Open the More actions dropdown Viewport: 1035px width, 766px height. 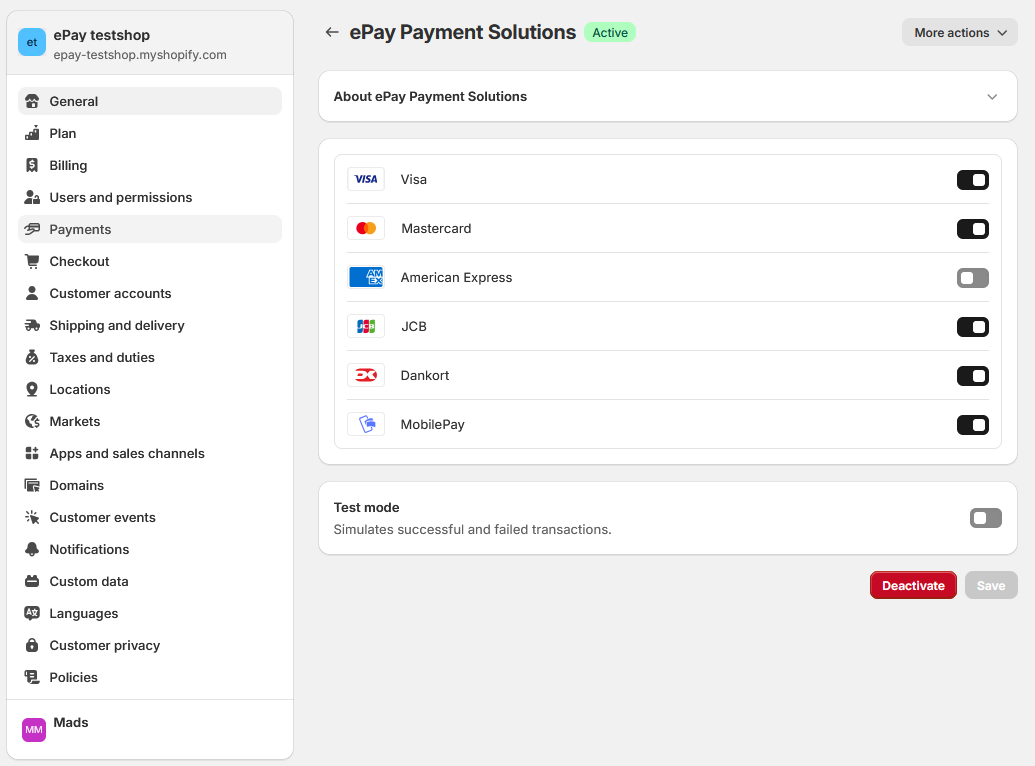pos(958,32)
